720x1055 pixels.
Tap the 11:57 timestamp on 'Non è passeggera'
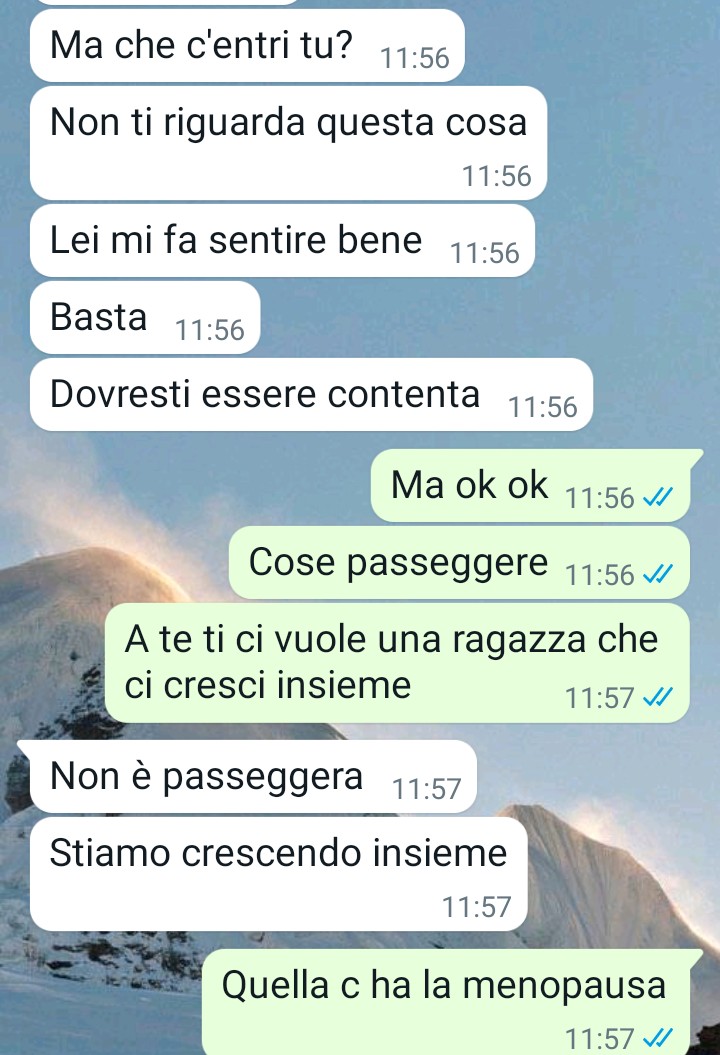pyautogui.click(x=427, y=789)
